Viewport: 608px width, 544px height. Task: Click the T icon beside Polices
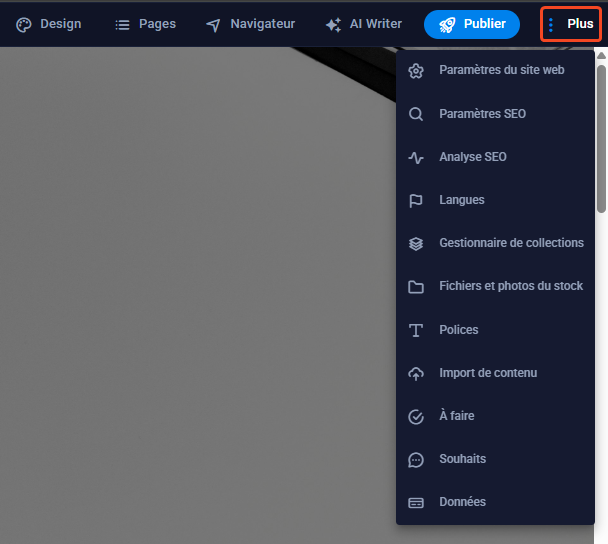[416, 330]
